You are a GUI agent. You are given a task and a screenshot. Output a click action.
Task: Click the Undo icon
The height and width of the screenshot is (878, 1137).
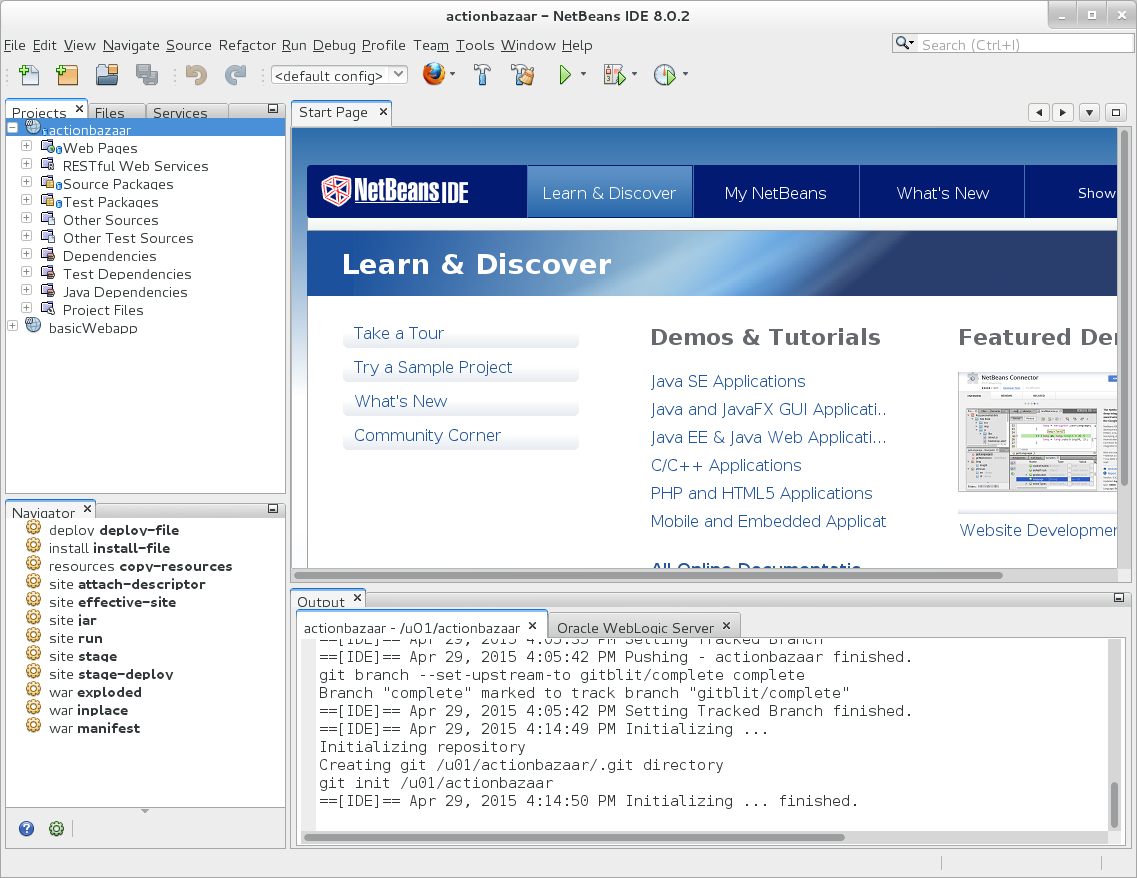click(x=197, y=74)
